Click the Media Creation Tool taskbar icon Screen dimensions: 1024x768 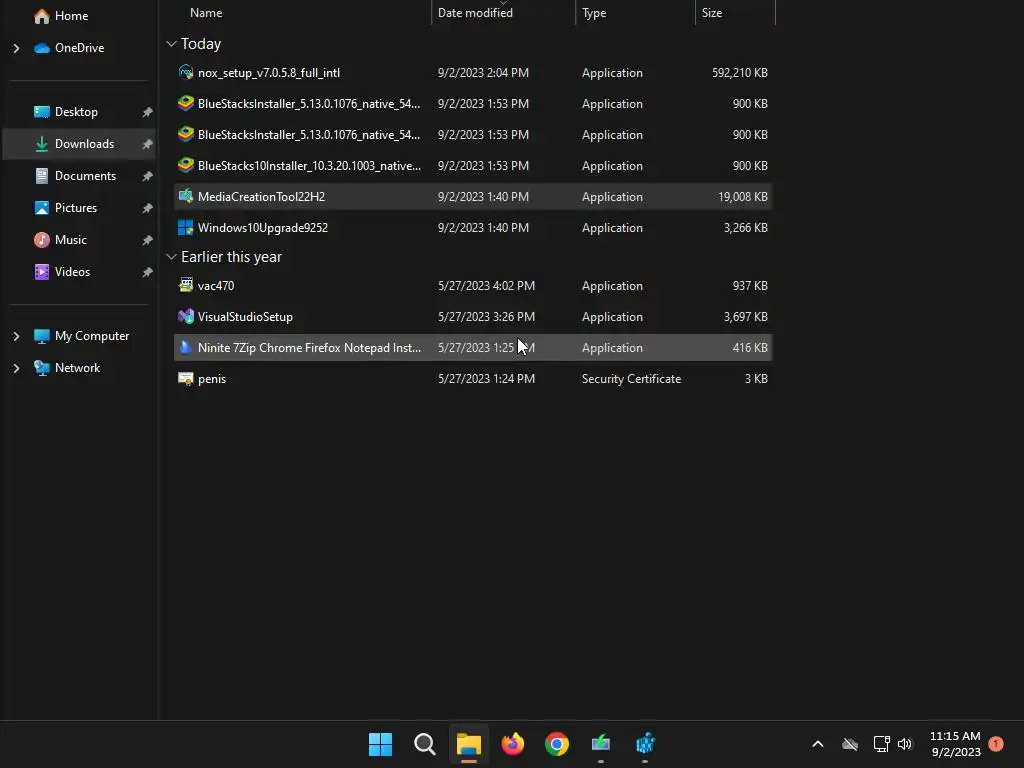coord(601,744)
